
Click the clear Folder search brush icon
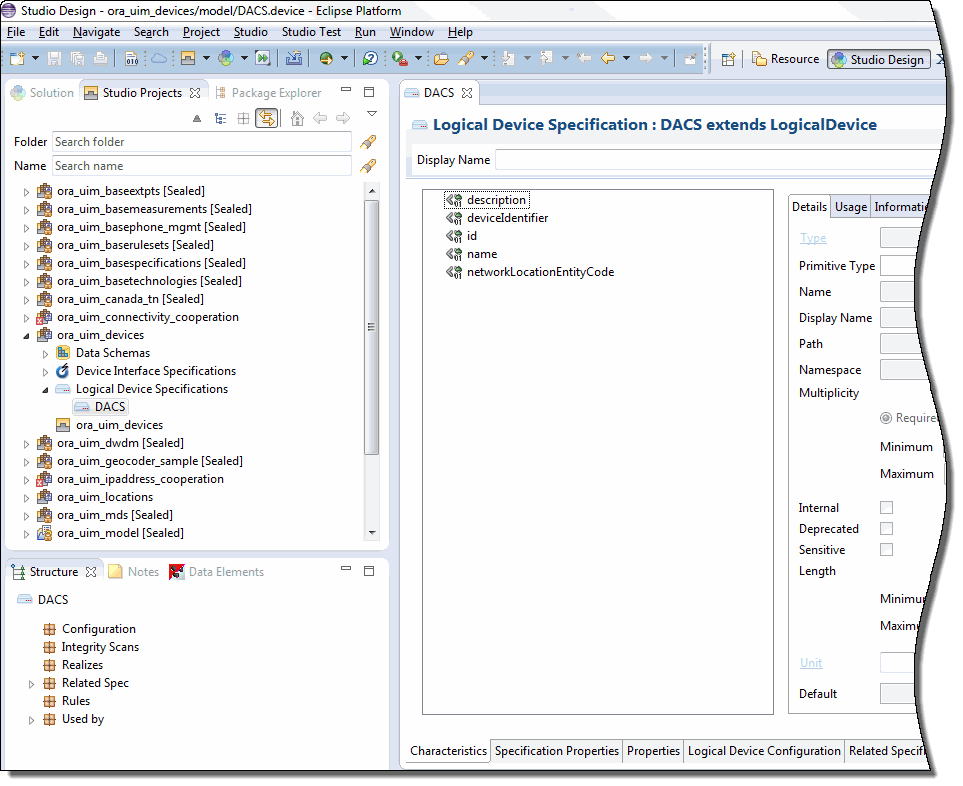(x=368, y=142)
